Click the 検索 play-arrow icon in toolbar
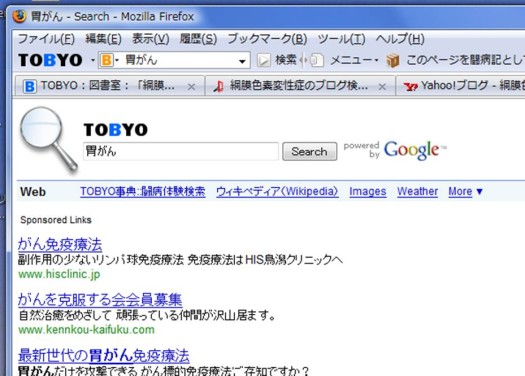The width and height of the screenshot is (525, 376). click(x=264, y=60)
